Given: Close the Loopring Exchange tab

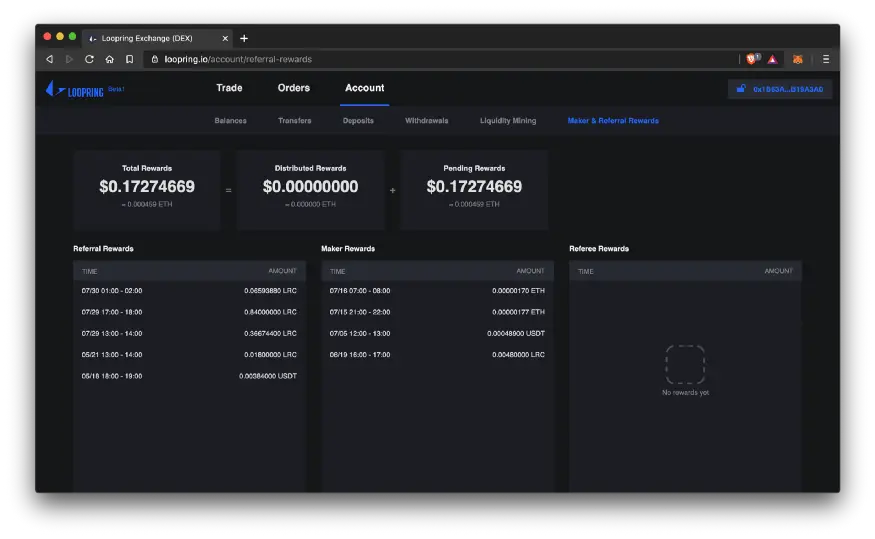Looking at the screenshot, I should click(x=225, y=38).
